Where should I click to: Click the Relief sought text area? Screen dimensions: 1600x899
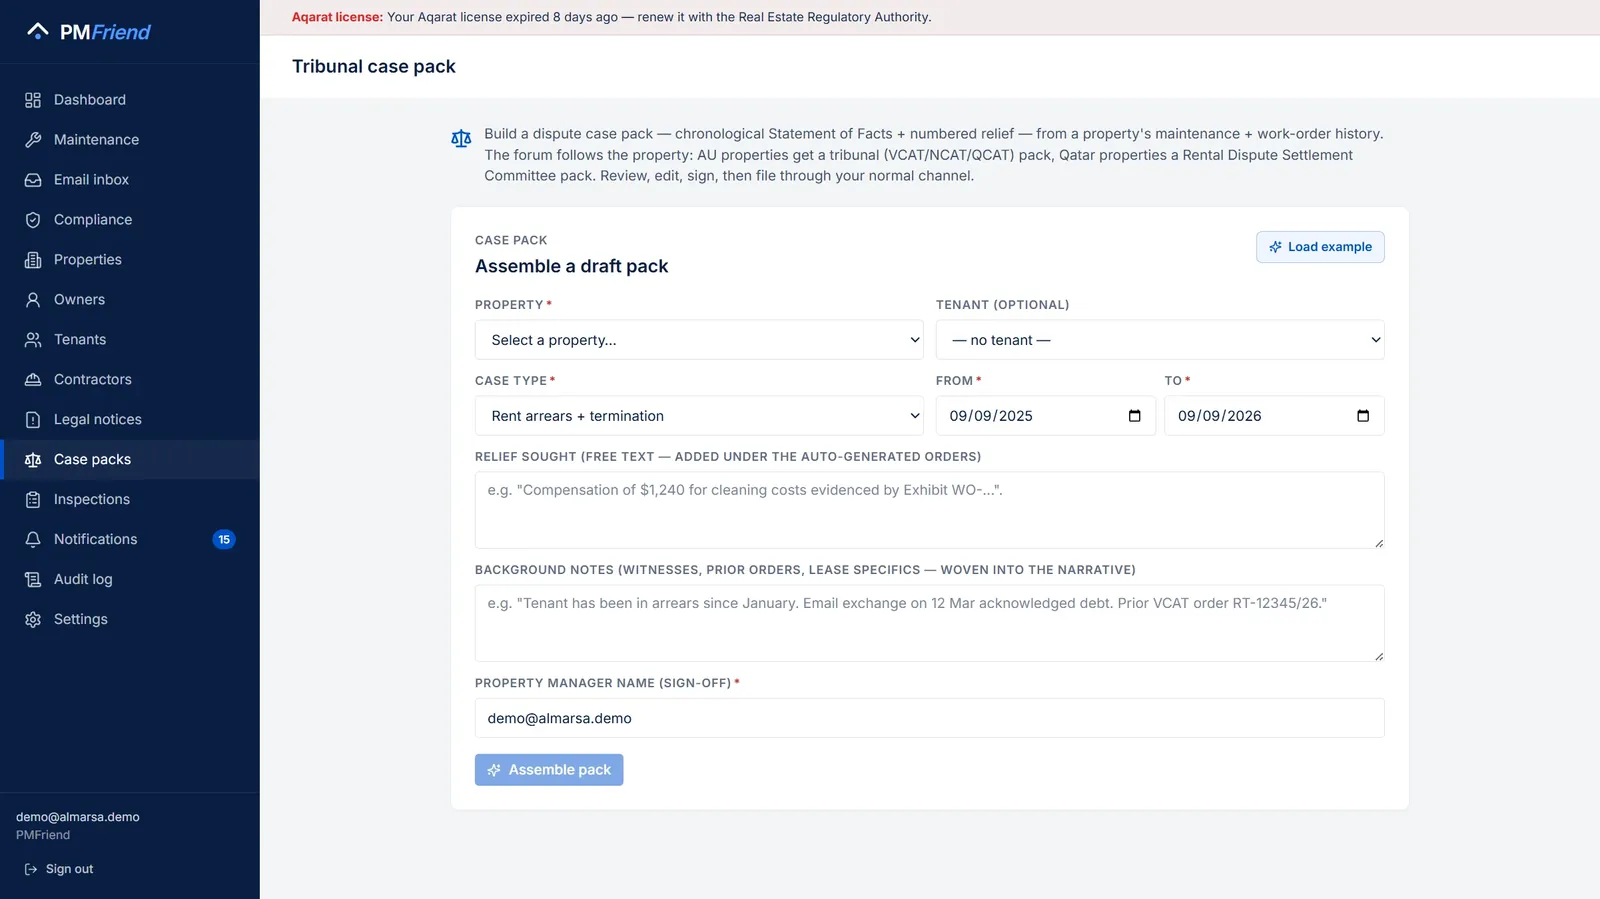click(930, 510)
